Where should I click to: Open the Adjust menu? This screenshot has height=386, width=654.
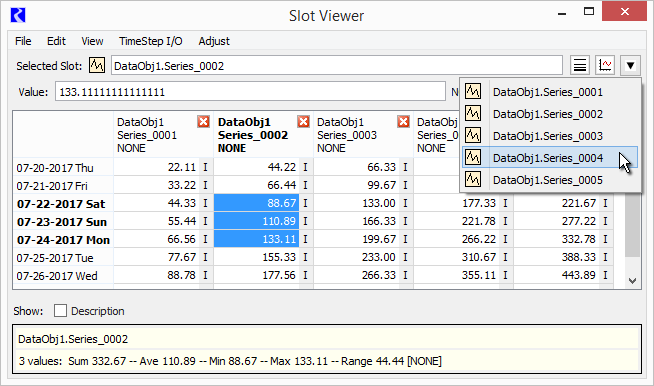pos(214,41)
